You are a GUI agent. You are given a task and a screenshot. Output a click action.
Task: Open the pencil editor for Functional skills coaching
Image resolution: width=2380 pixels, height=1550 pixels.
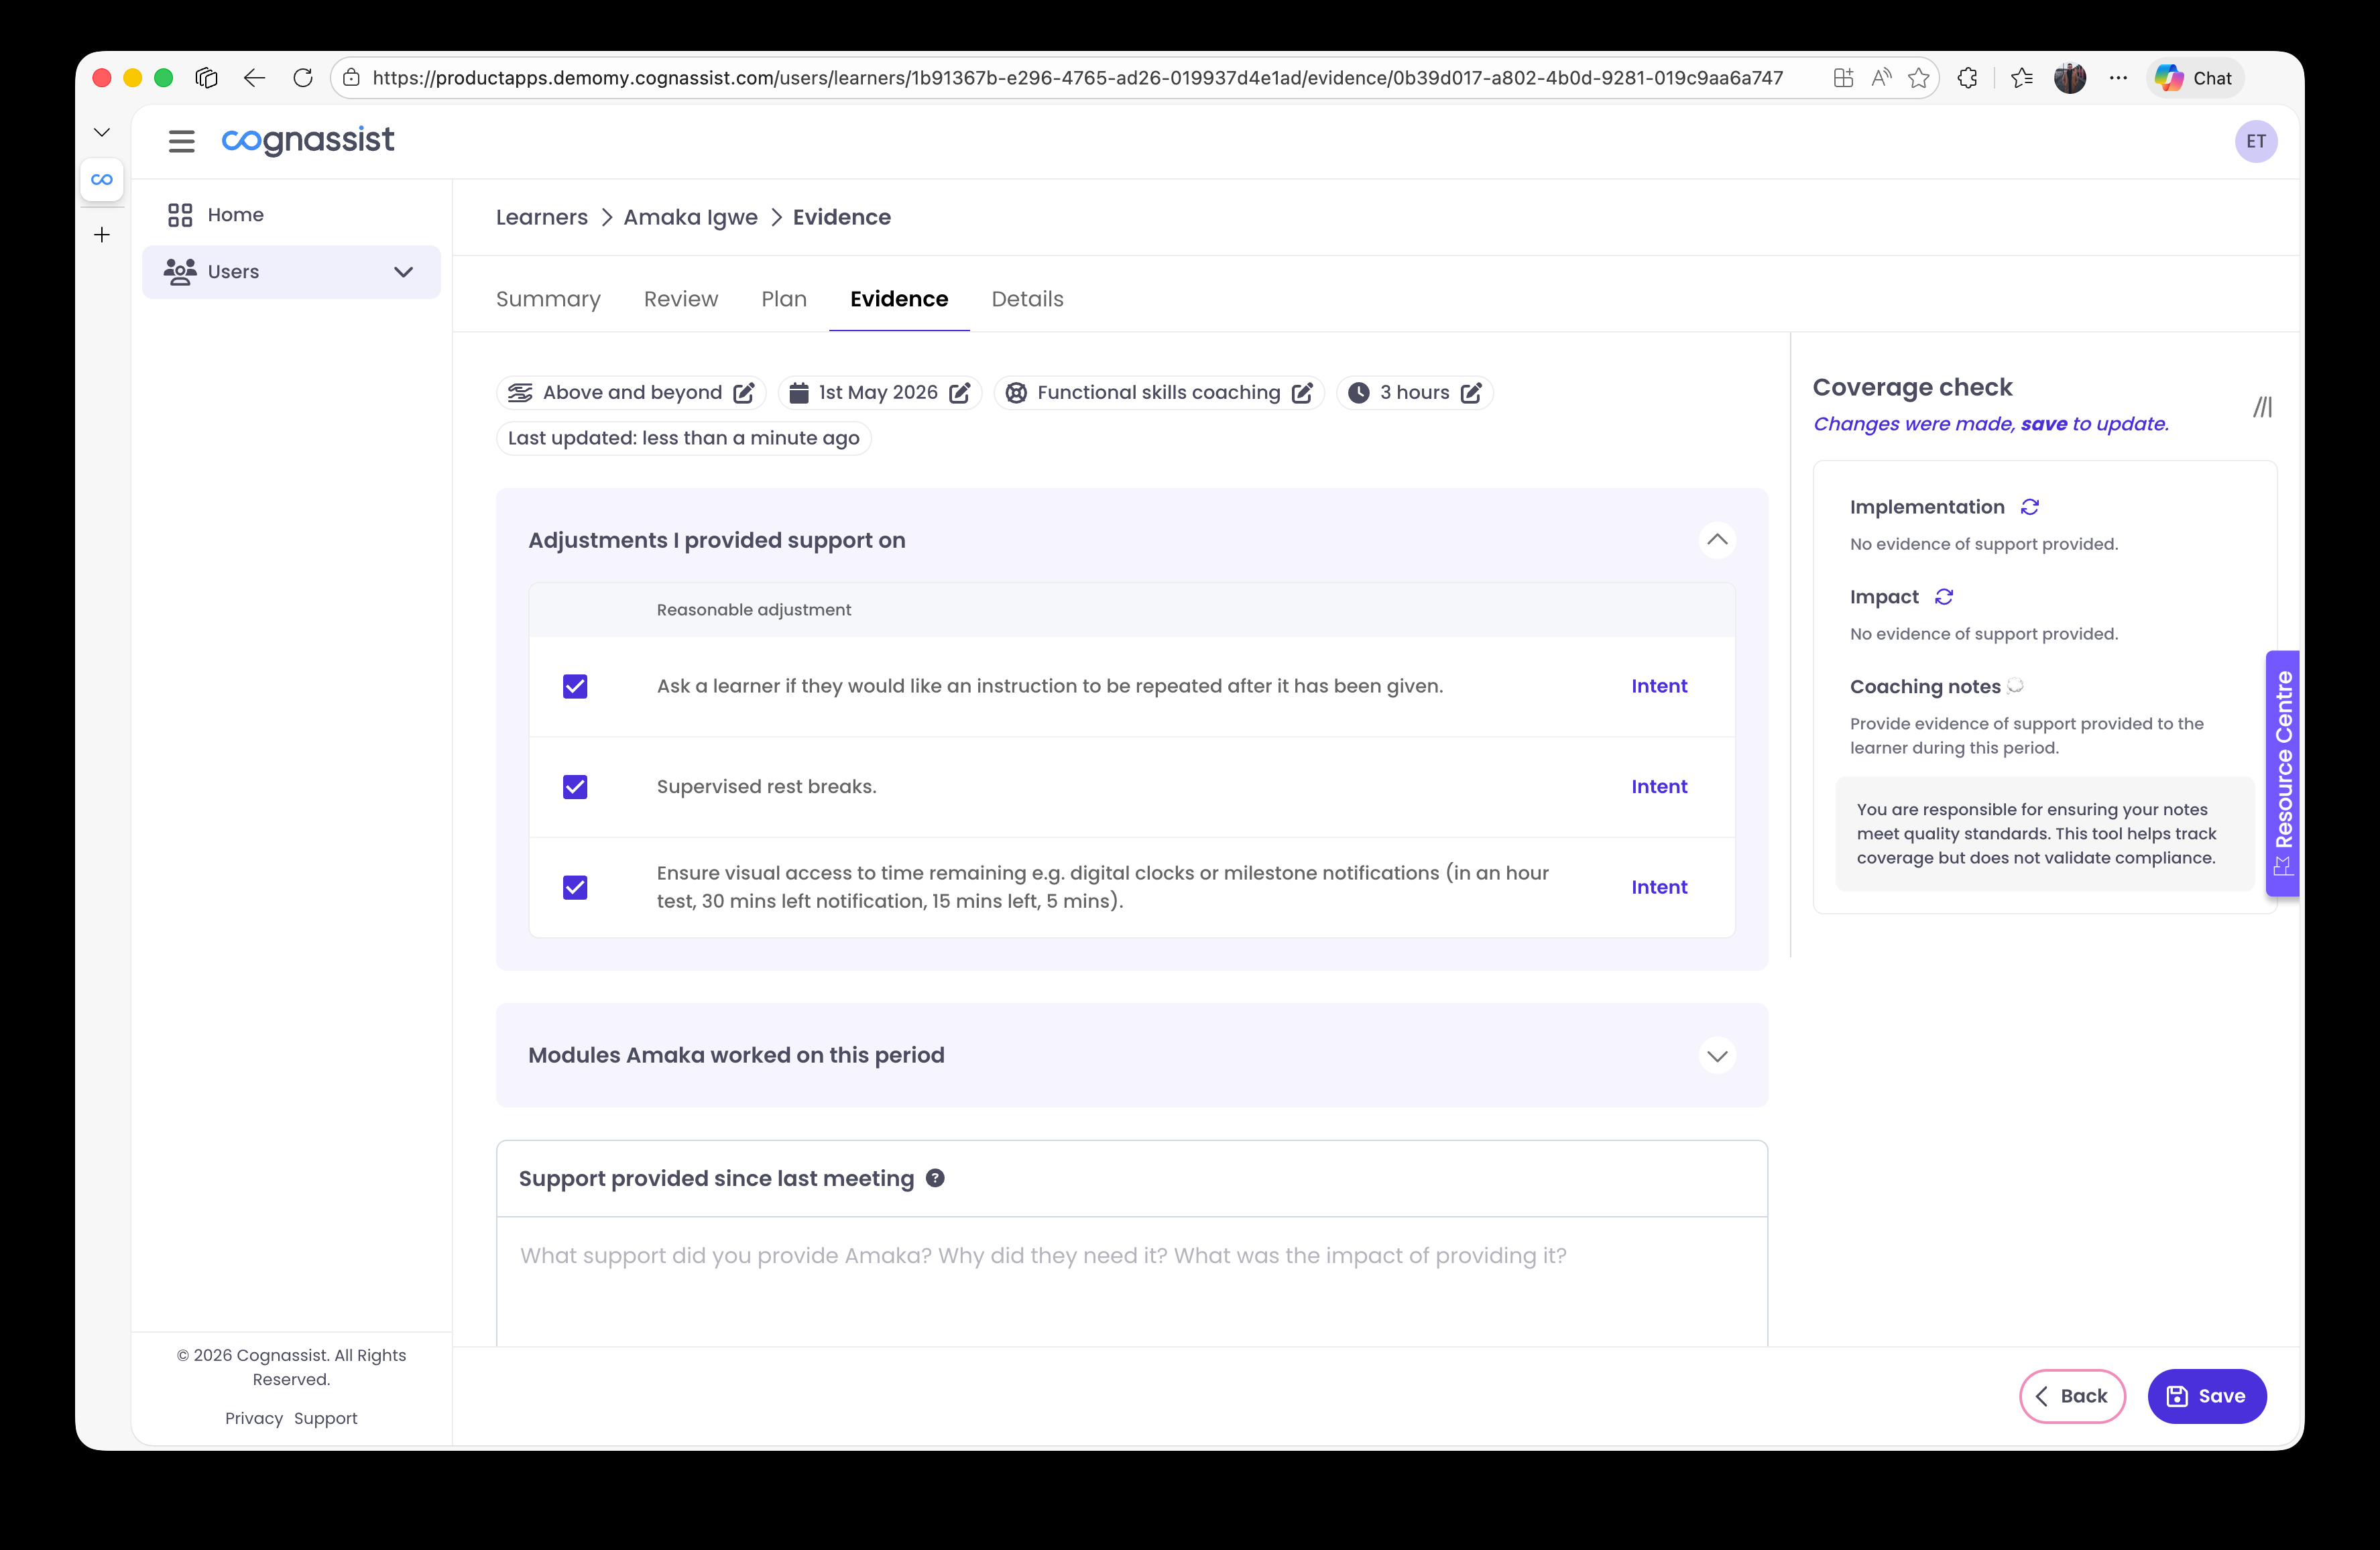pyautogui.click(x=1302, y=392)
